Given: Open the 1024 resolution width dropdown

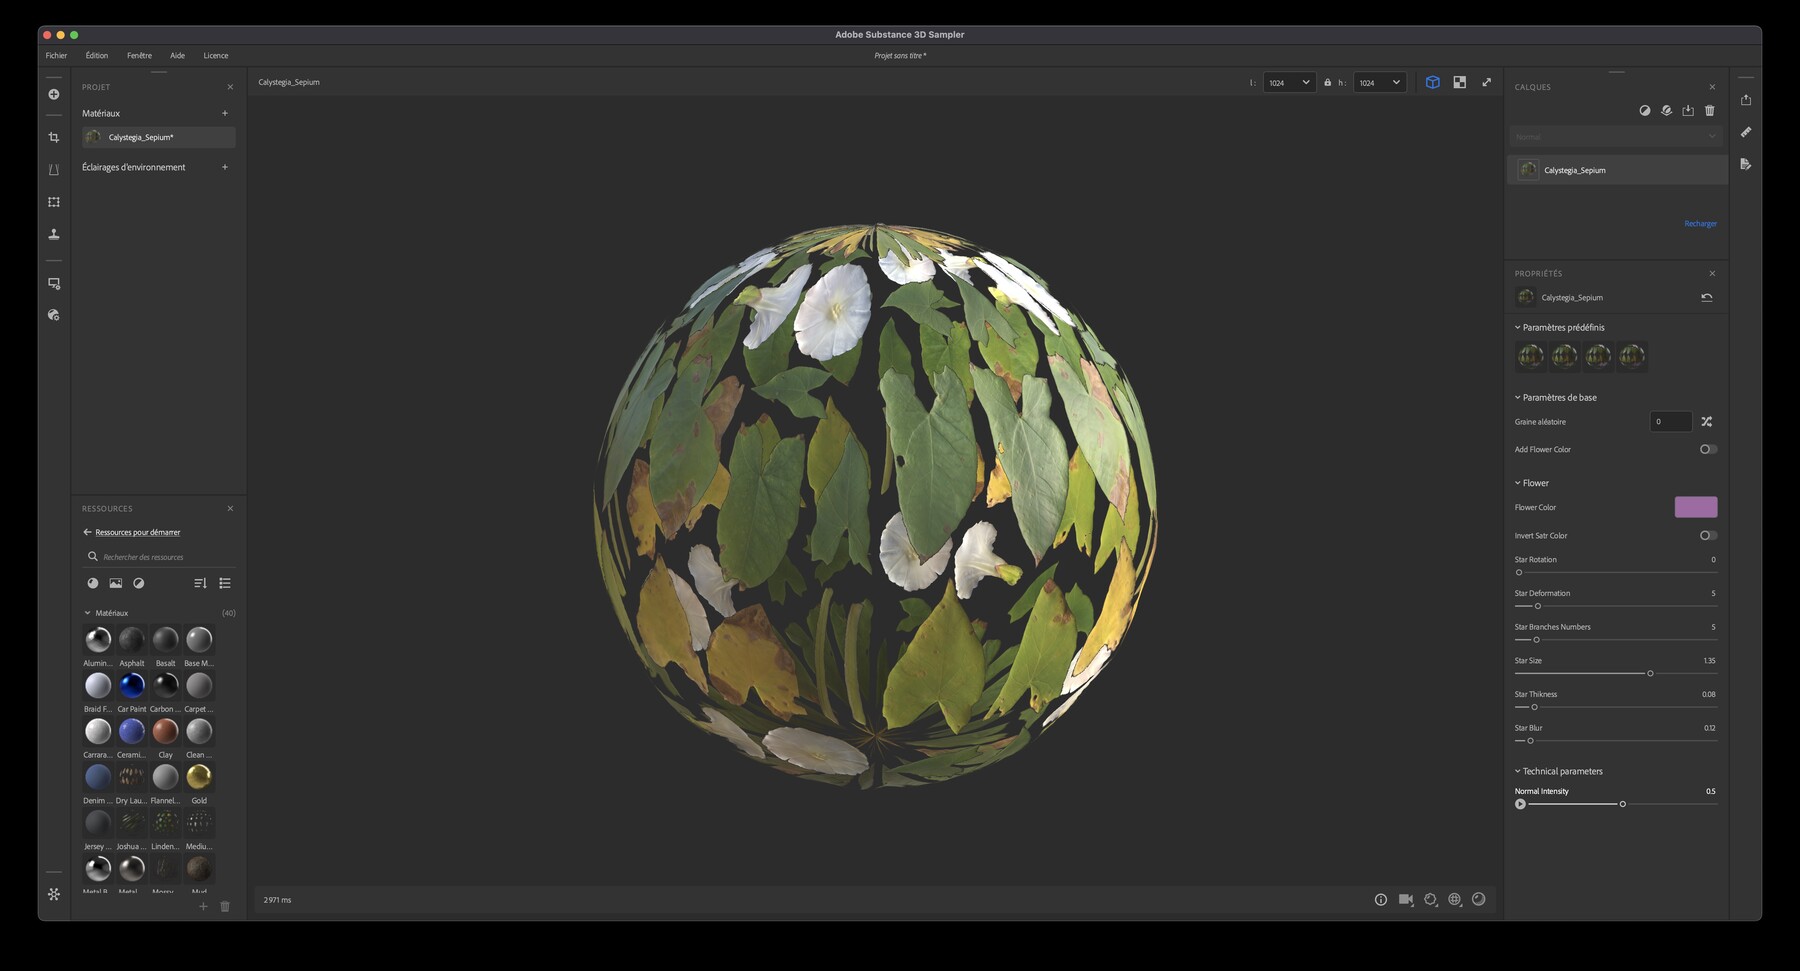Looking at the screenshot, I should click(1289, 82).
